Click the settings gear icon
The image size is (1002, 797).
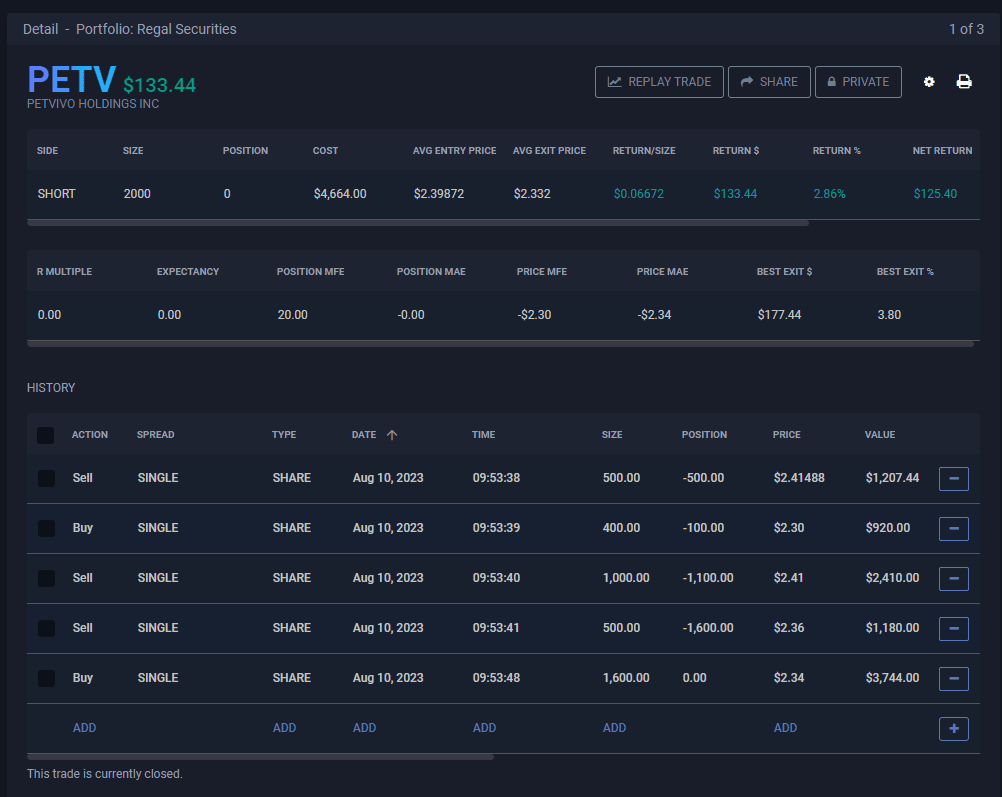[x=929, y=82]
